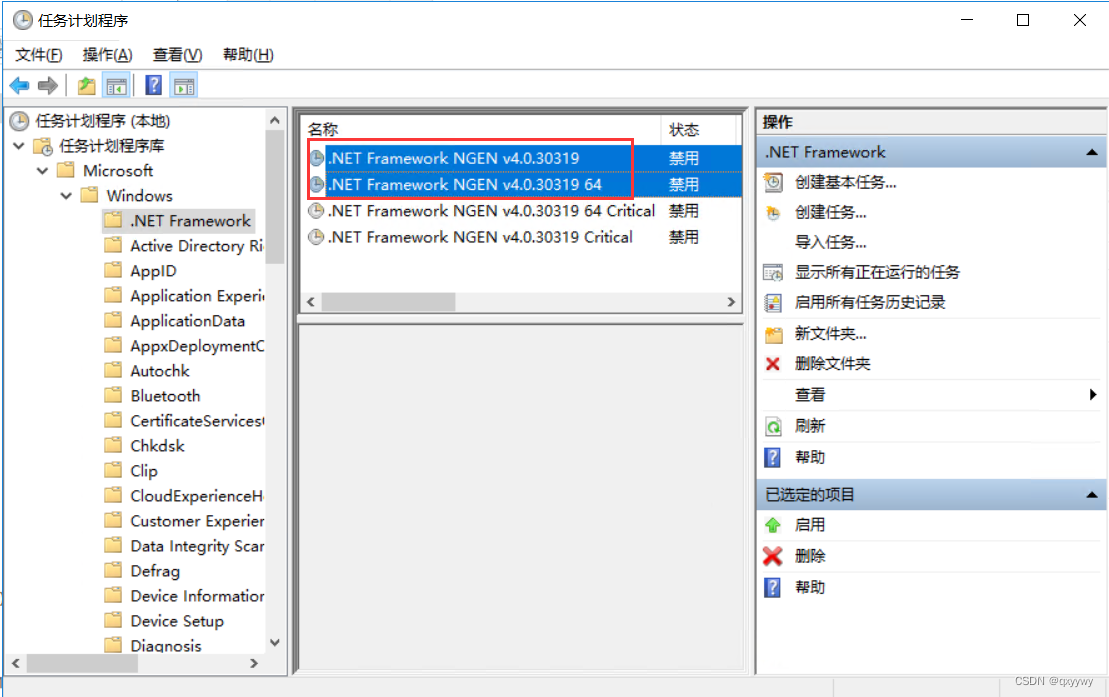Click 导入任务... action
Screen dimensions: 1109x697
[x=830, y=243]
